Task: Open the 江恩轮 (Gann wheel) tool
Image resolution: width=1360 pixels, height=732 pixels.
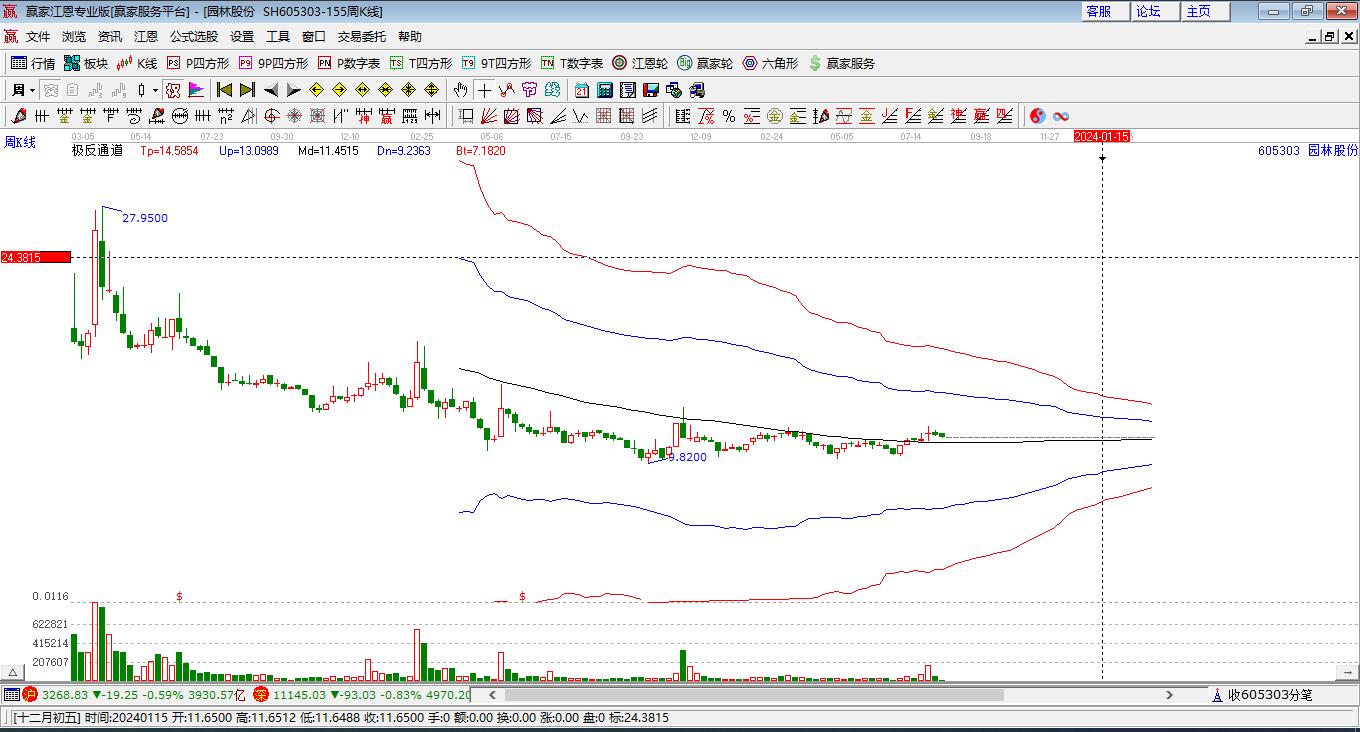Action: (640, 63)
